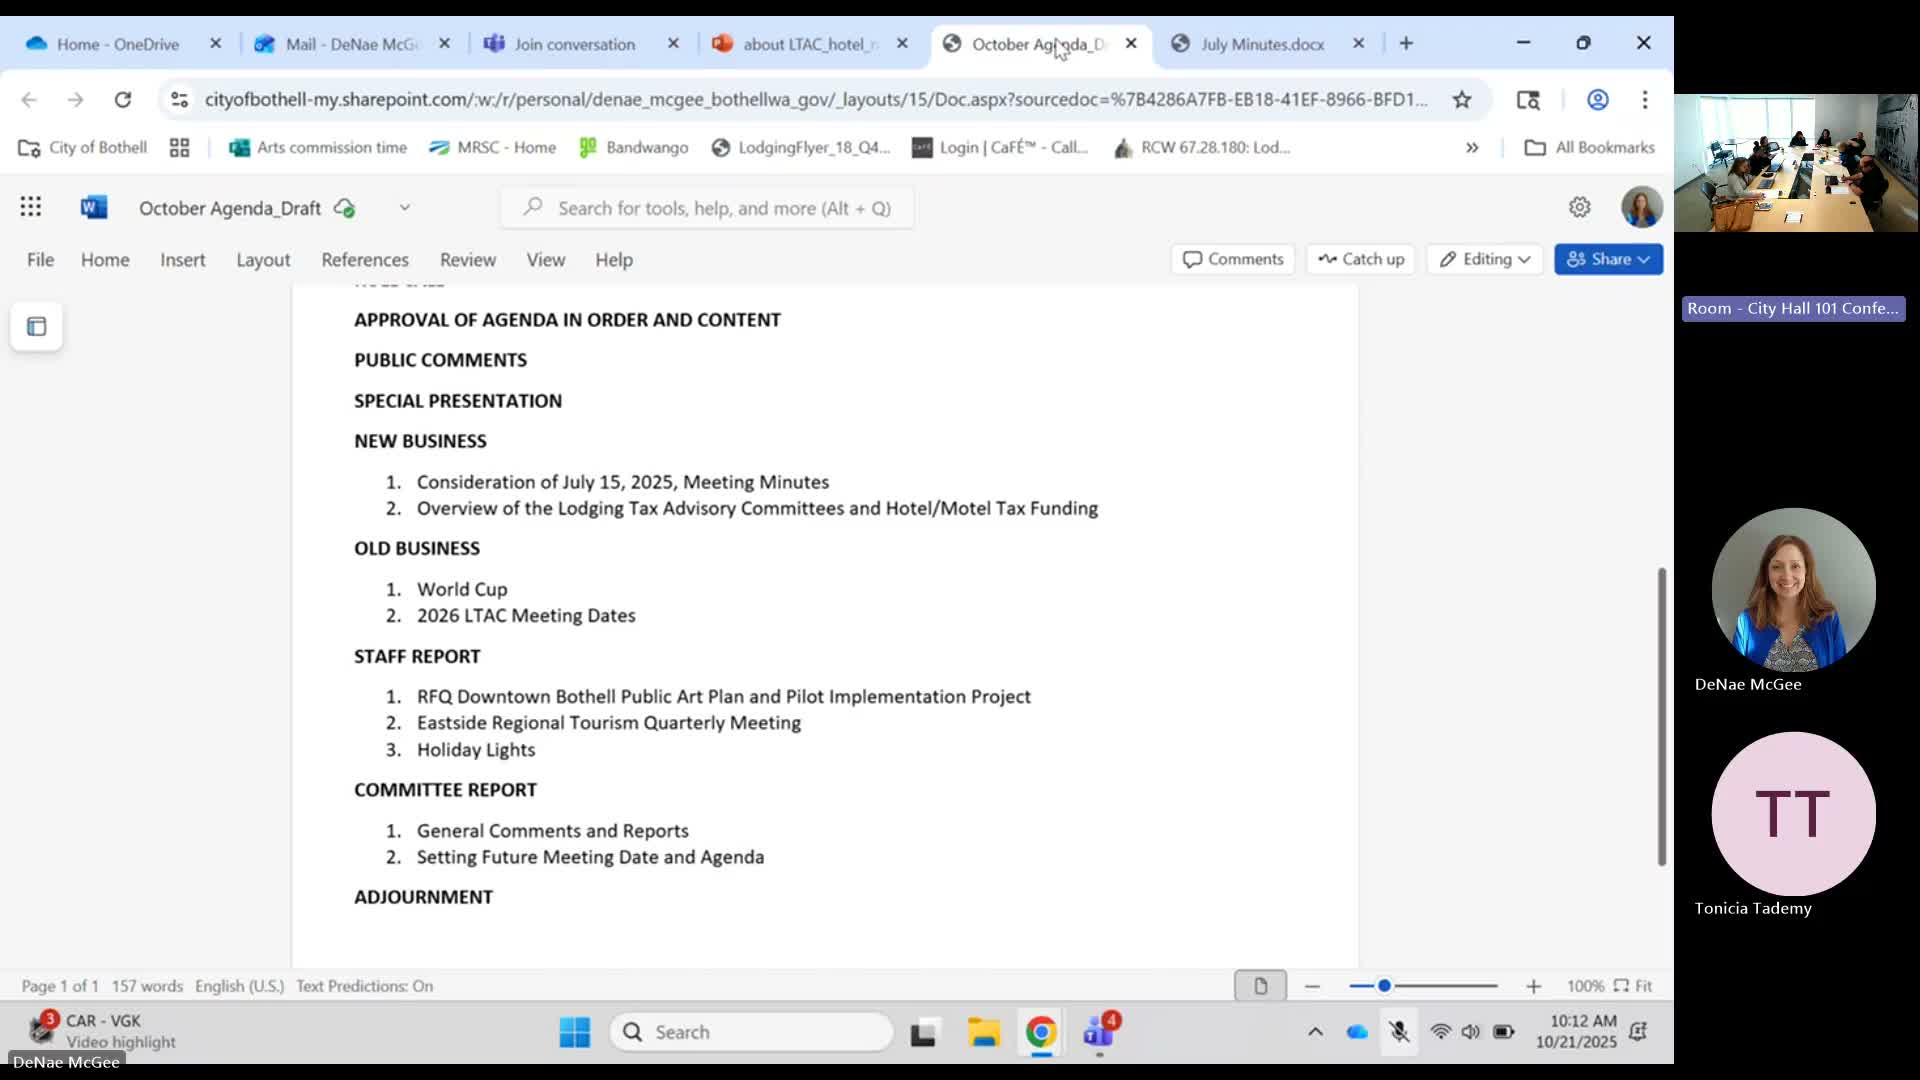
Task: Click the Catch up button
Action: [1361, 259]
